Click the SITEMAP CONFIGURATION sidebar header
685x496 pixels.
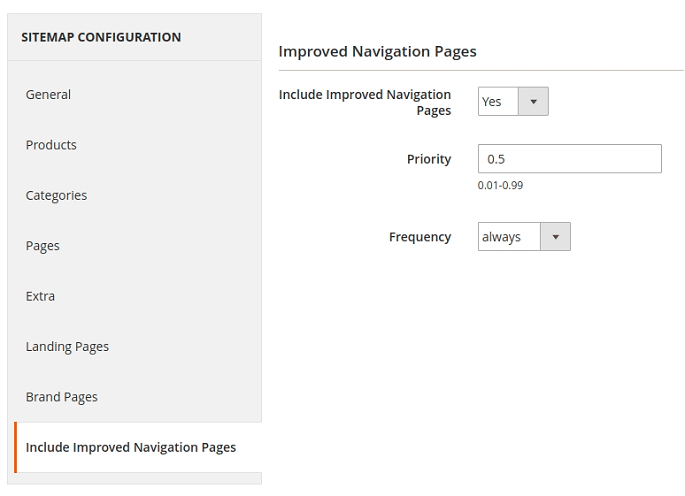point(101,37)
